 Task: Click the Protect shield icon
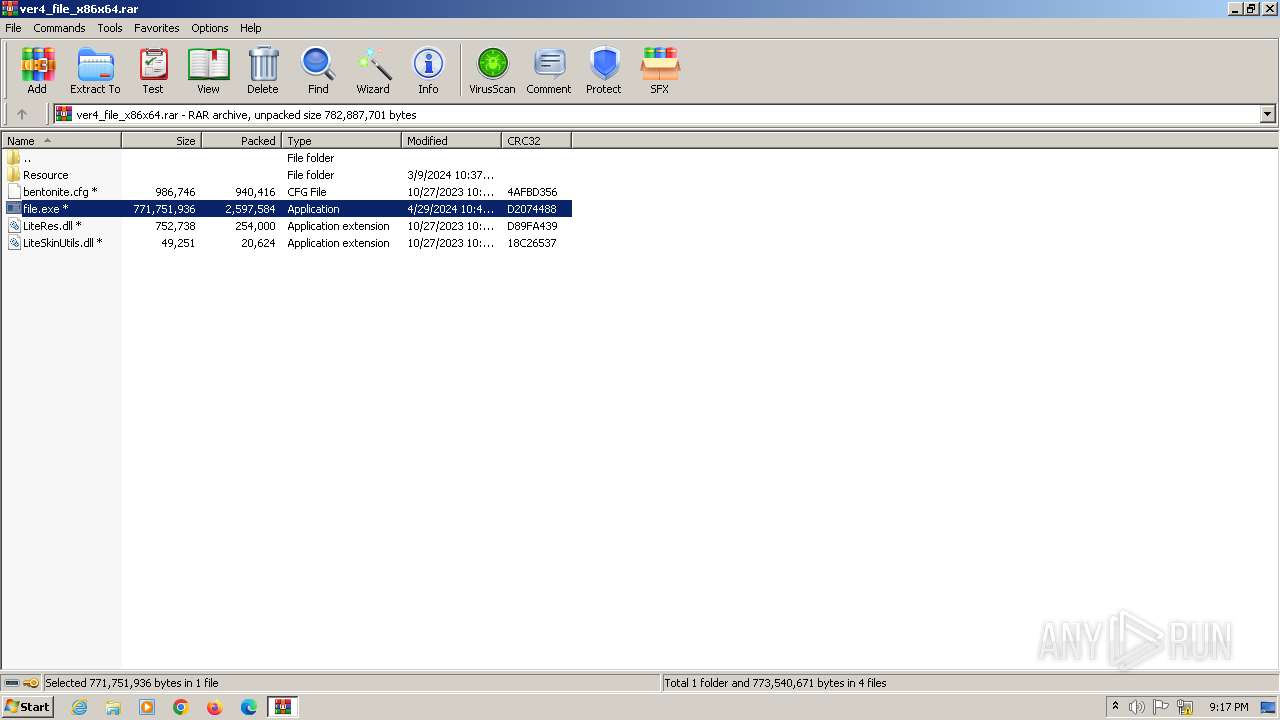pyautogui.click(x=604, y=70)
